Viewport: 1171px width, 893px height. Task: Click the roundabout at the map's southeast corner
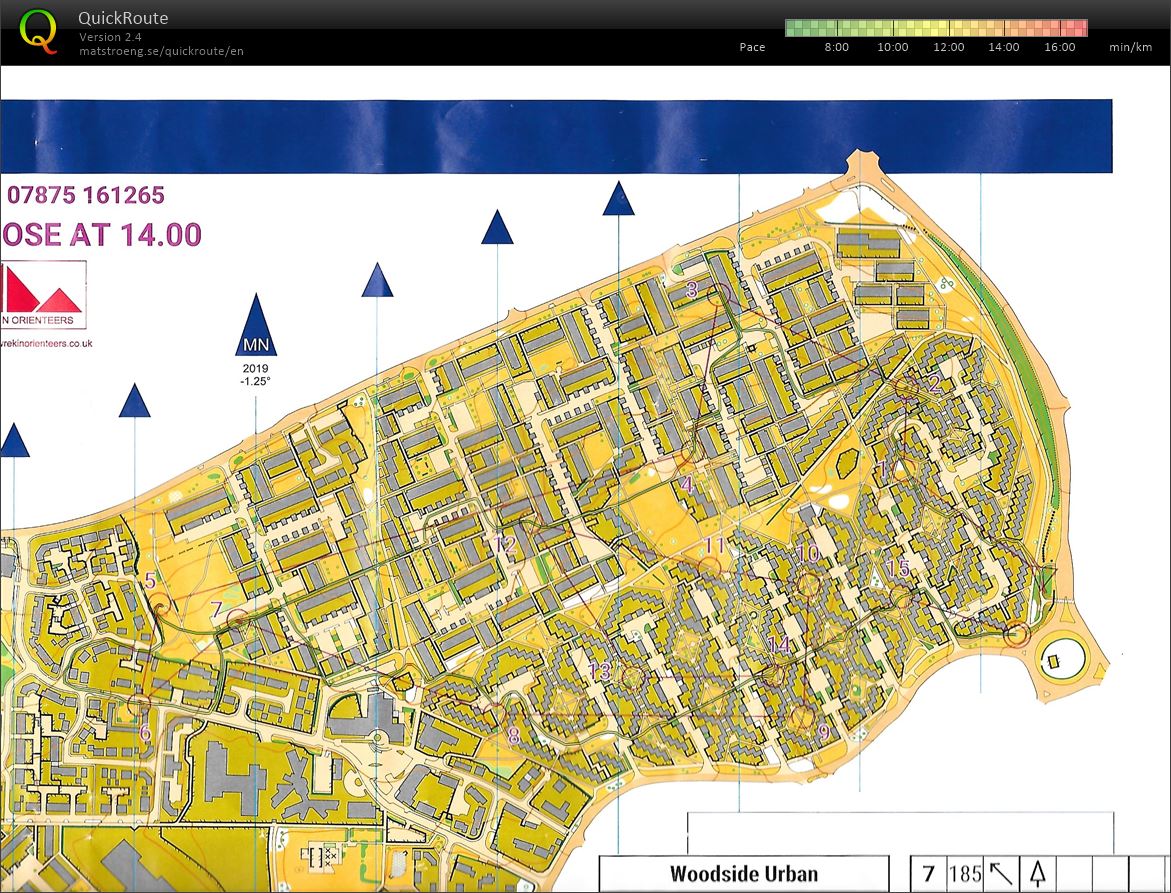(x=1061, y=660)
